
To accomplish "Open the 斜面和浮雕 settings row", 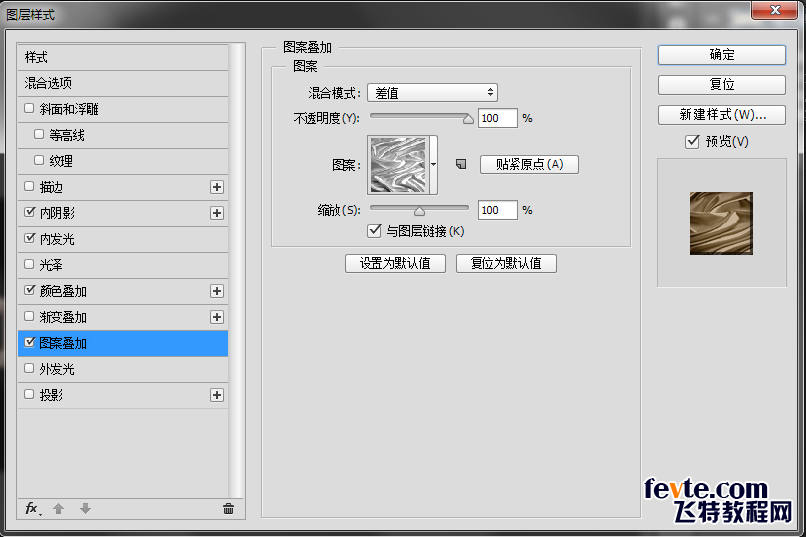I will (123, 109).
